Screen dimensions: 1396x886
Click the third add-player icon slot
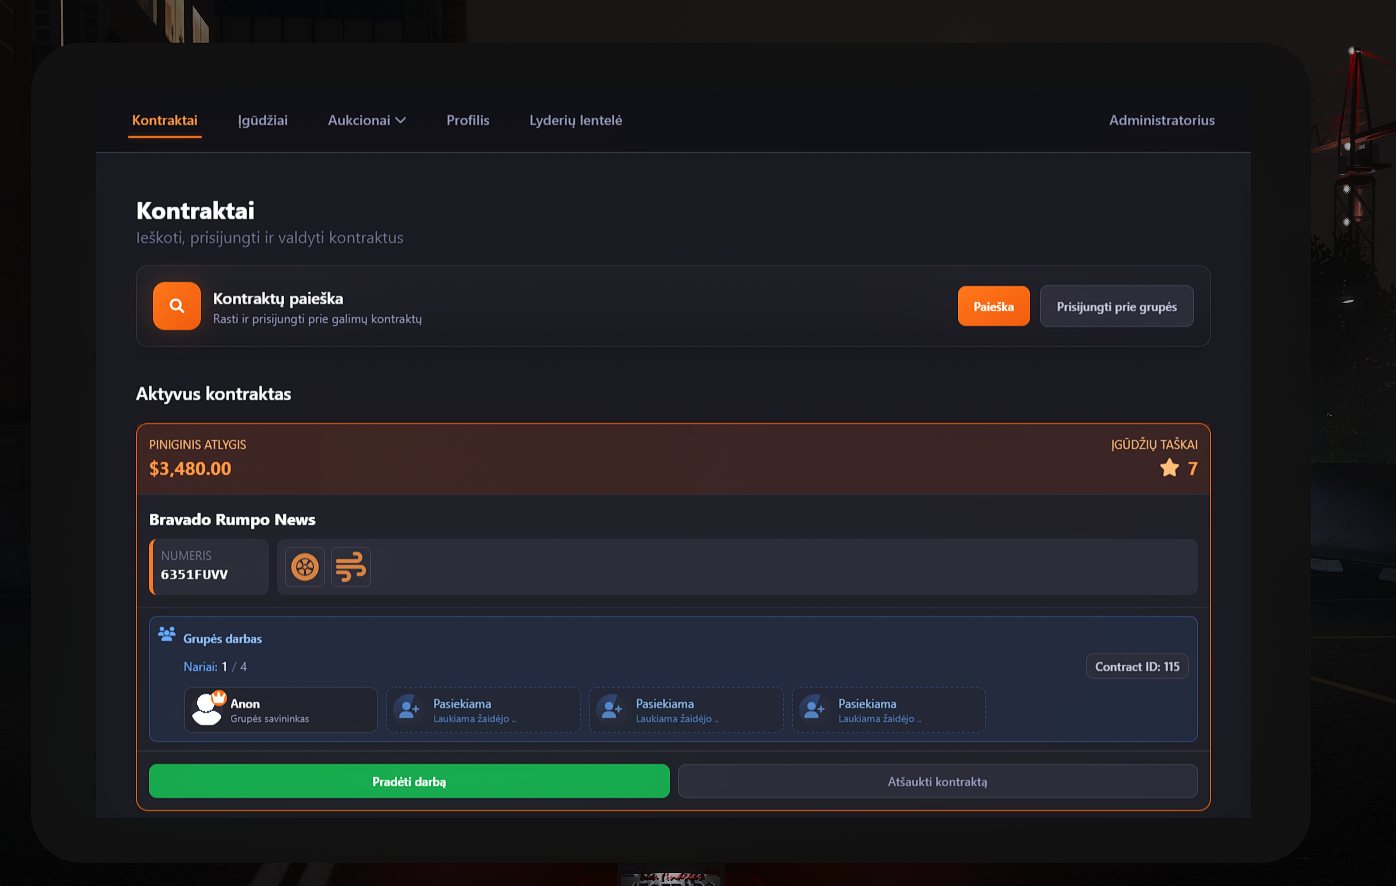click(814, 709)
